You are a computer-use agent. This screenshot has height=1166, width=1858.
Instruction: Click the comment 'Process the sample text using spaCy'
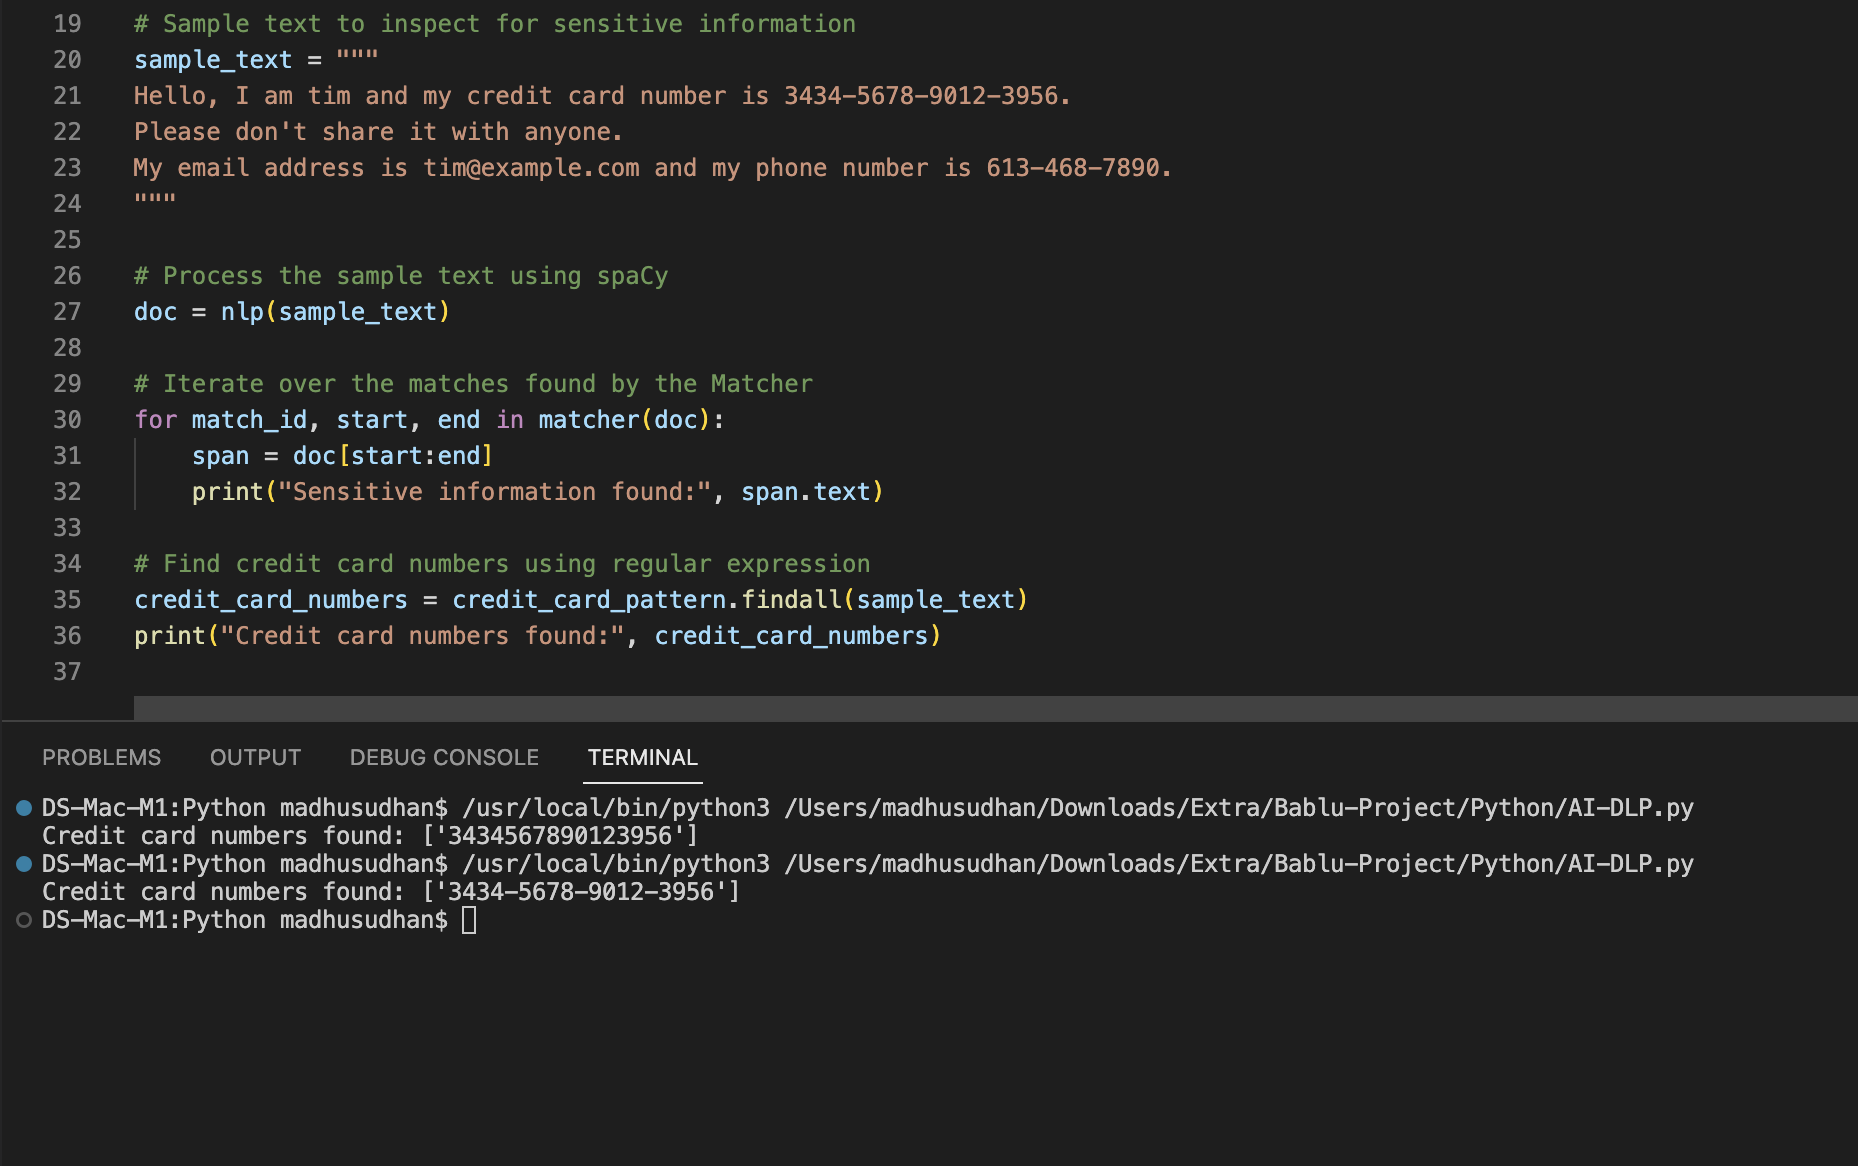401,276
